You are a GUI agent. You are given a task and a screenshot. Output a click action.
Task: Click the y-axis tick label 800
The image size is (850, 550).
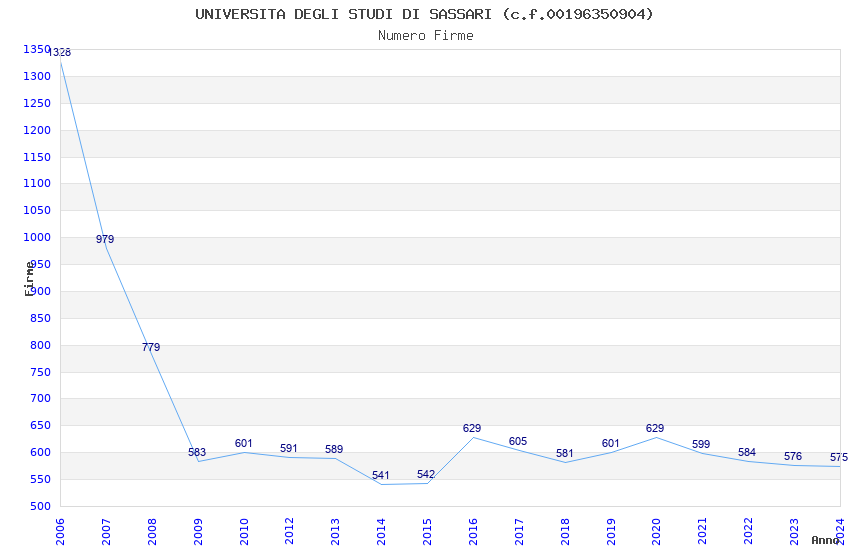[x=40, y=345]
